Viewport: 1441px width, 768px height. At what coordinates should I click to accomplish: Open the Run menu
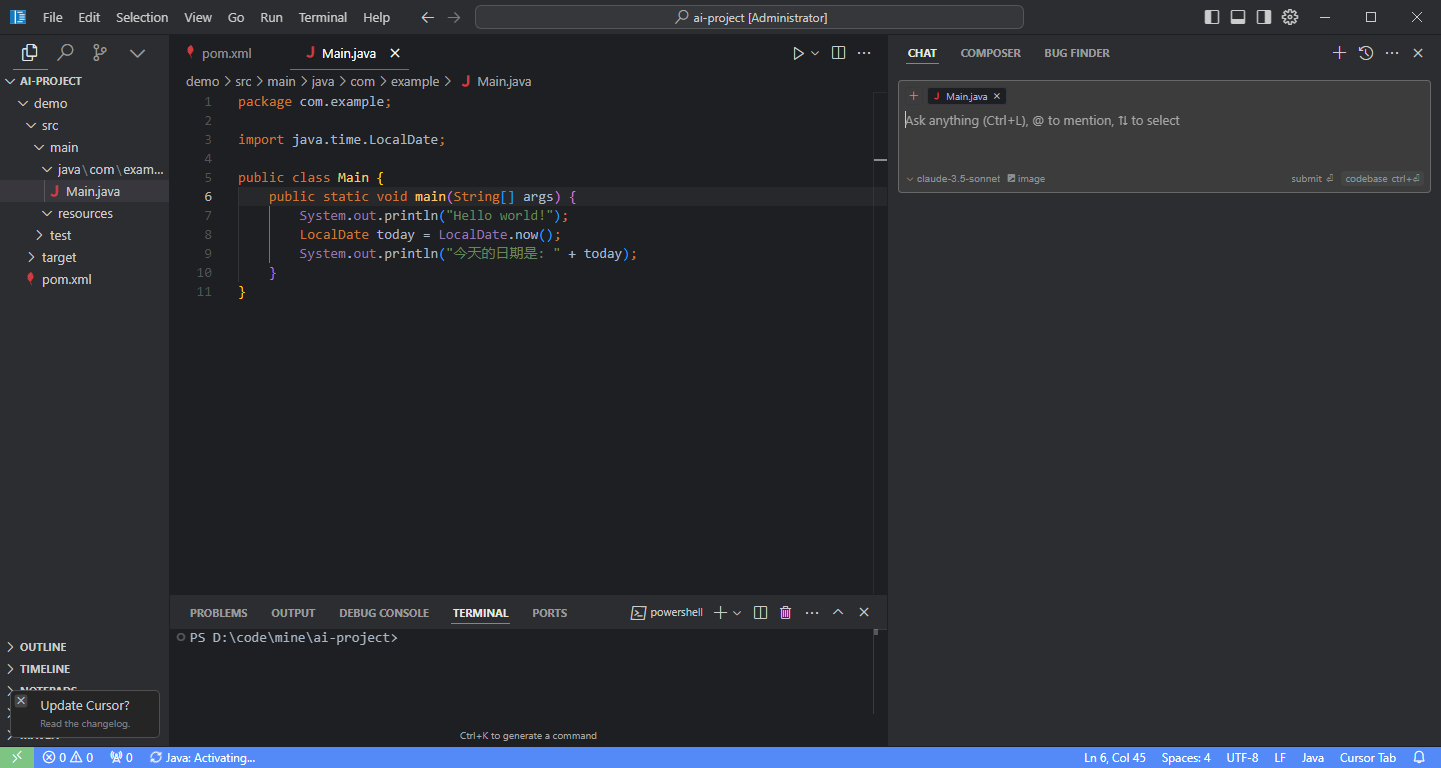point(271,17)
